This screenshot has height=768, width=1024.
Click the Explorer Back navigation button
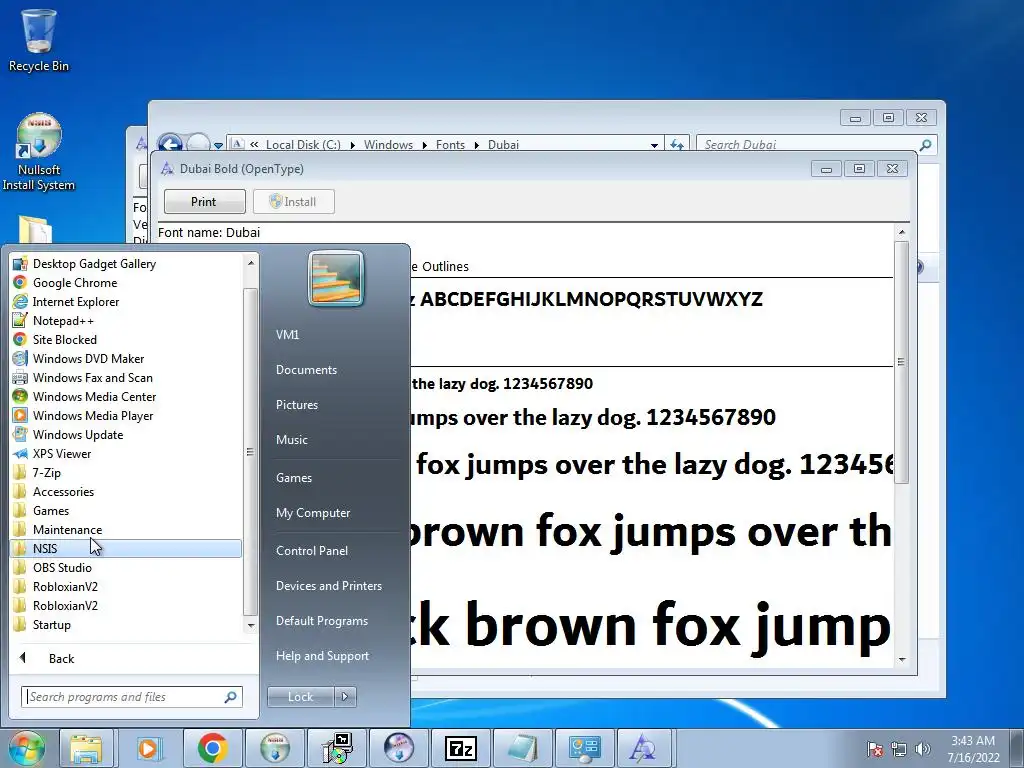point(170,143)
